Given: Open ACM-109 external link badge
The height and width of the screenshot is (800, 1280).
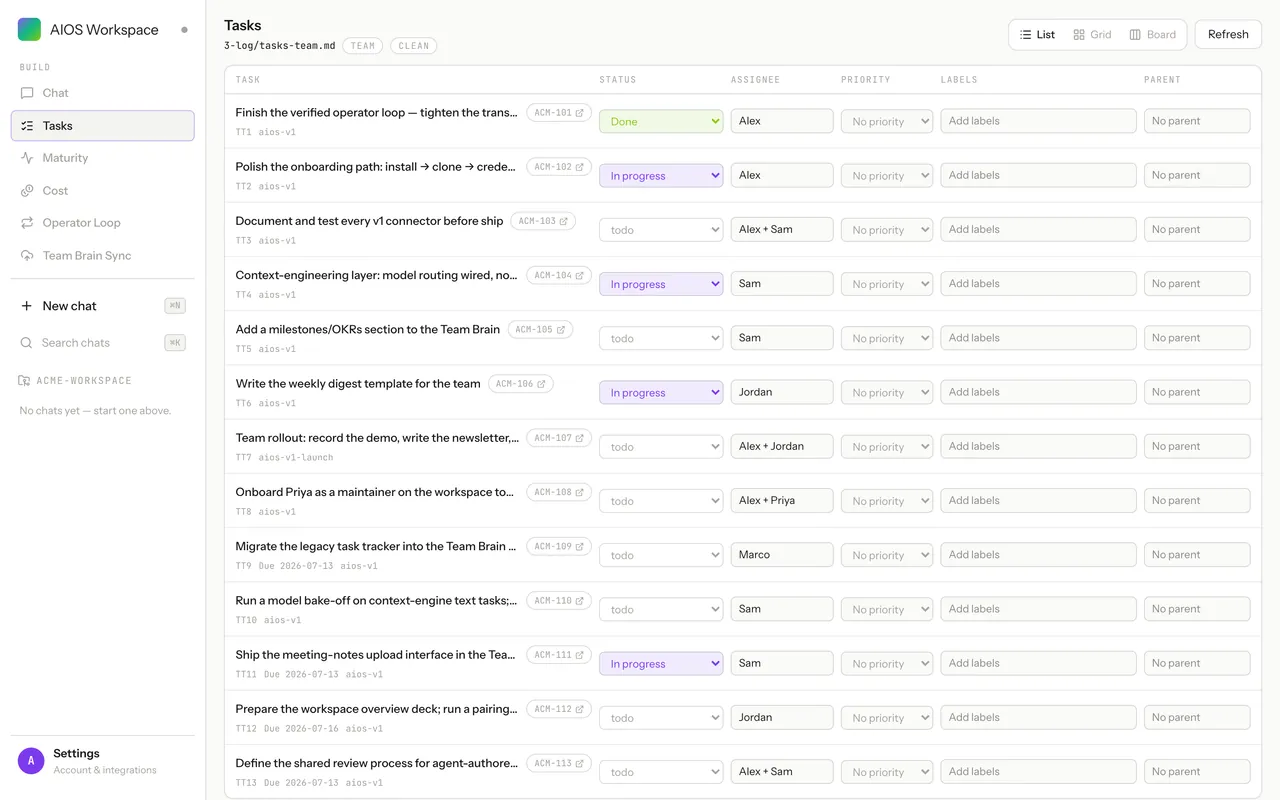Looking at the screenshot, I should click(x=559, y=546).
